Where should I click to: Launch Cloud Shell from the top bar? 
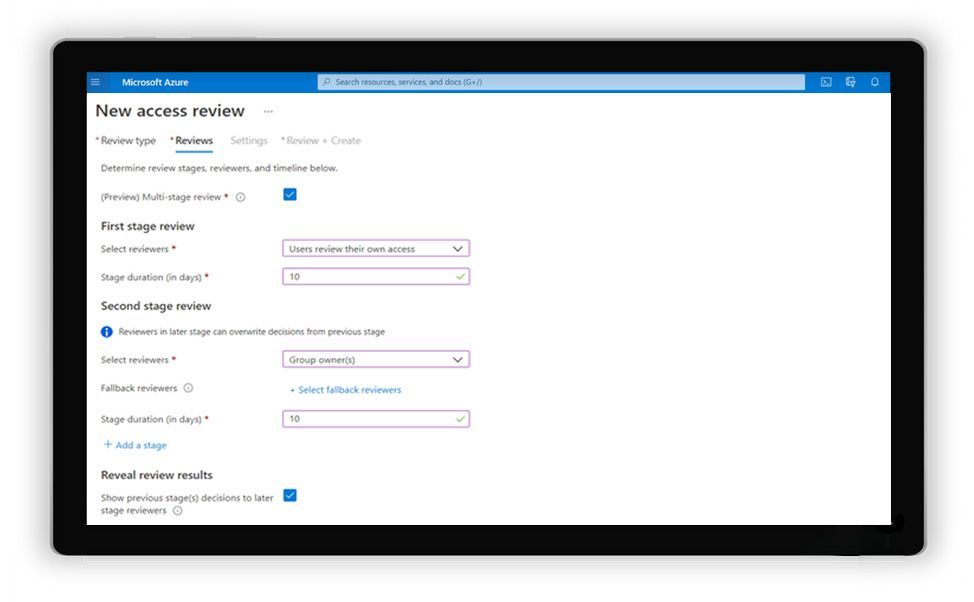coord(826,82)
